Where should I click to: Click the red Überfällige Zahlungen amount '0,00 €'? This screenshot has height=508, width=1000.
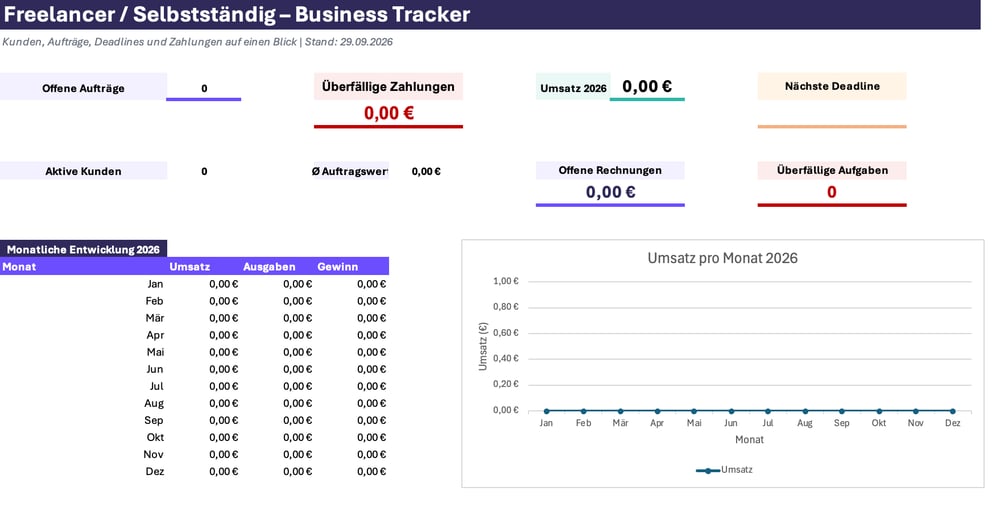(388, 113)
